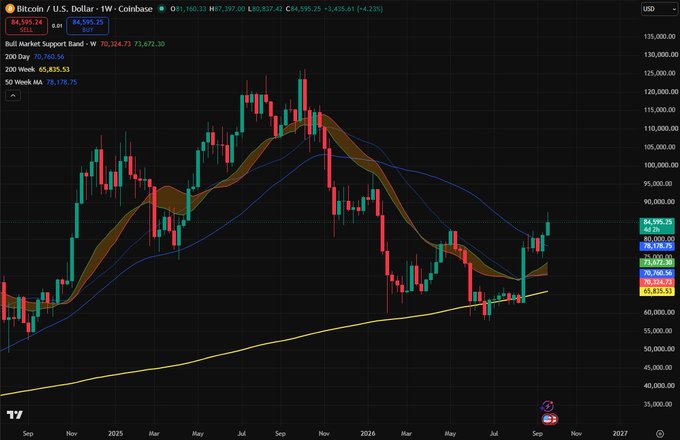Open the TradingView logo
Screen dimensions: 680x440
tap(14, 415)
